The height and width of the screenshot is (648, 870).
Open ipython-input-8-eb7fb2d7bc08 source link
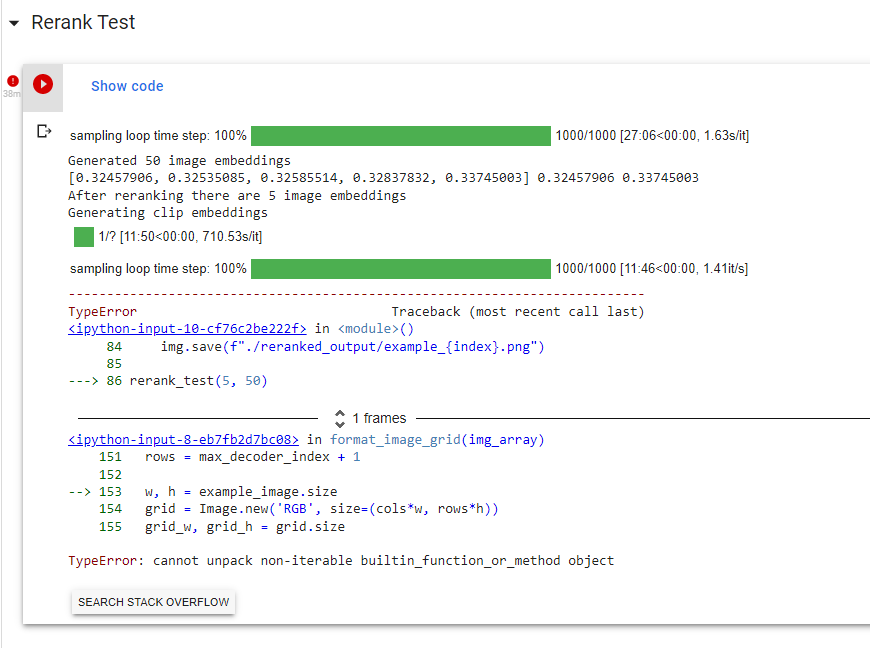tap(184, 439)
